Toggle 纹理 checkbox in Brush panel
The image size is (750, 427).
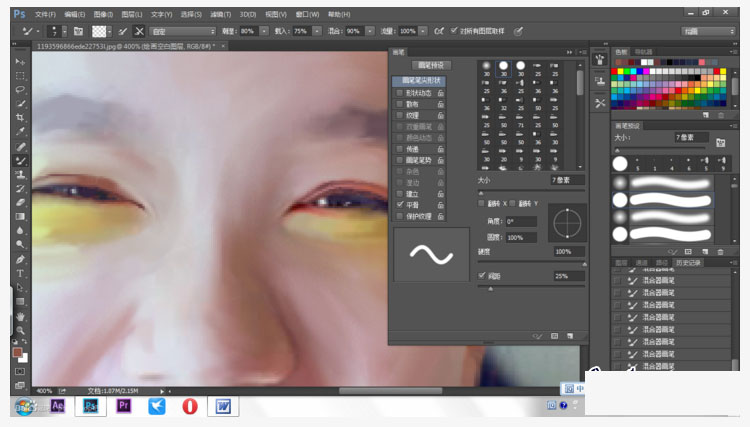pyautogui.click(x=399, y=115)
